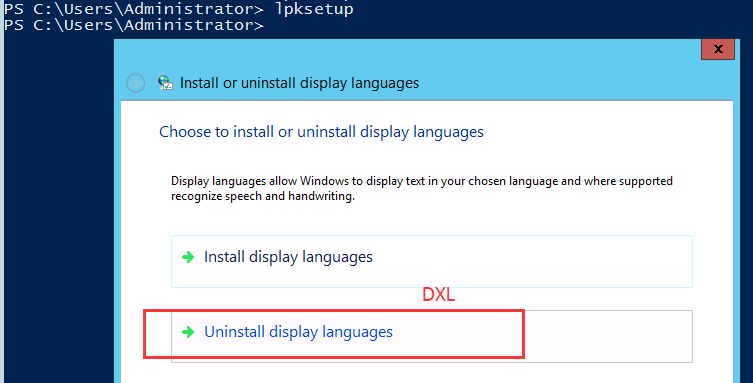Click the 'Install or uninstall display languages' title
This screenshot has width=753, height=383.
(299, 83)
